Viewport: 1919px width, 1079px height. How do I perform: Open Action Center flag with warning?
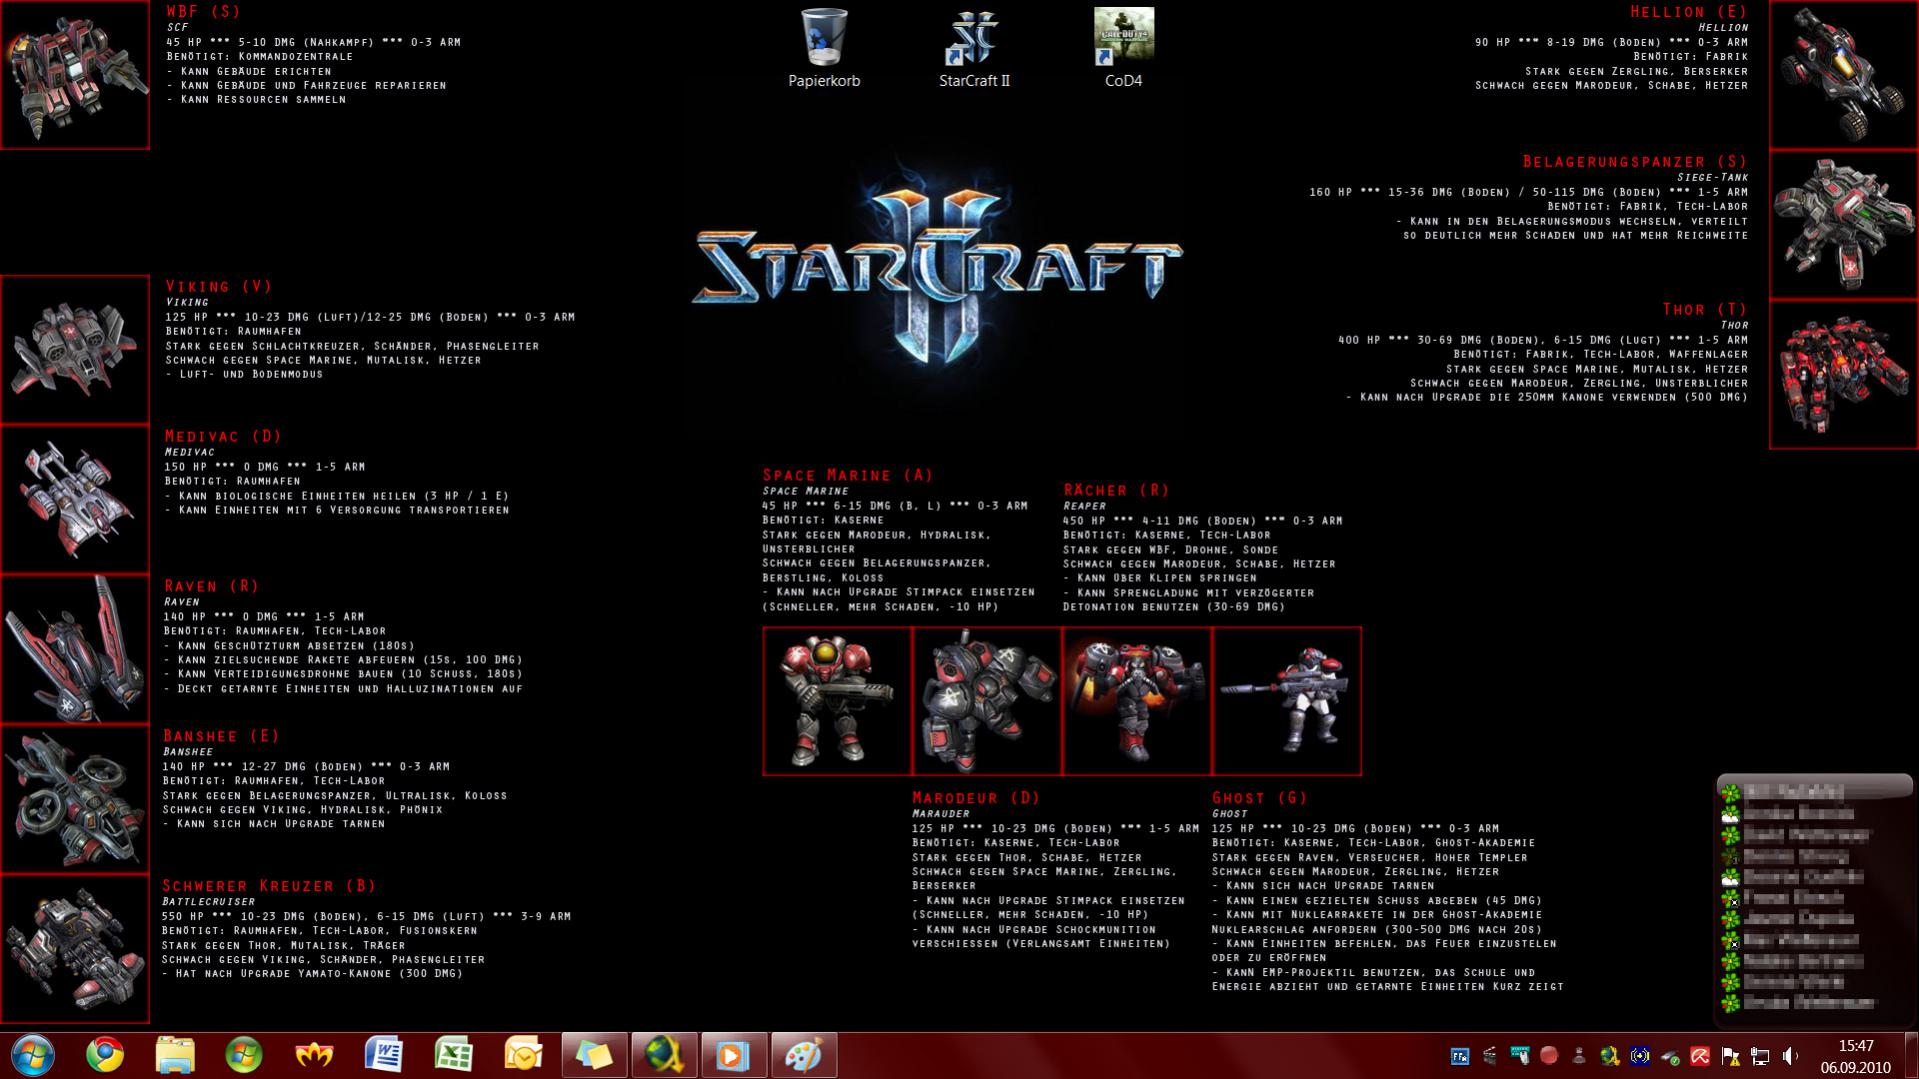[x=1730, y=1056]
